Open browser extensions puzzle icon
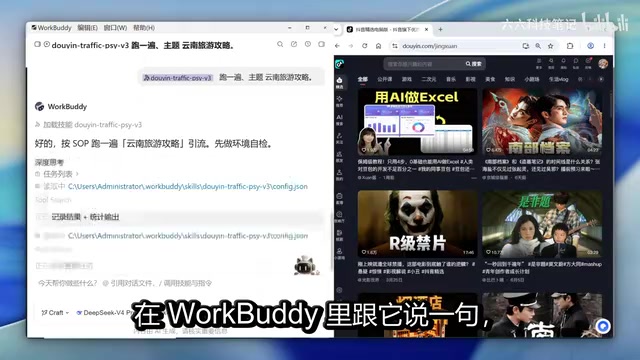 (x=570, y=46)
